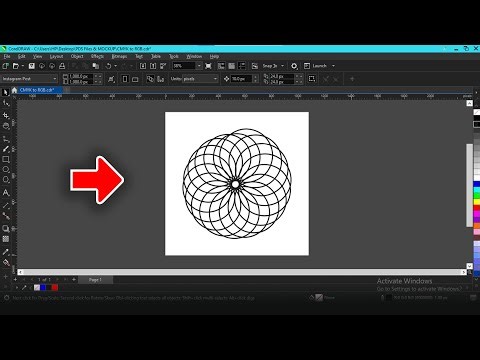Click the Export icon

[153, 66]
